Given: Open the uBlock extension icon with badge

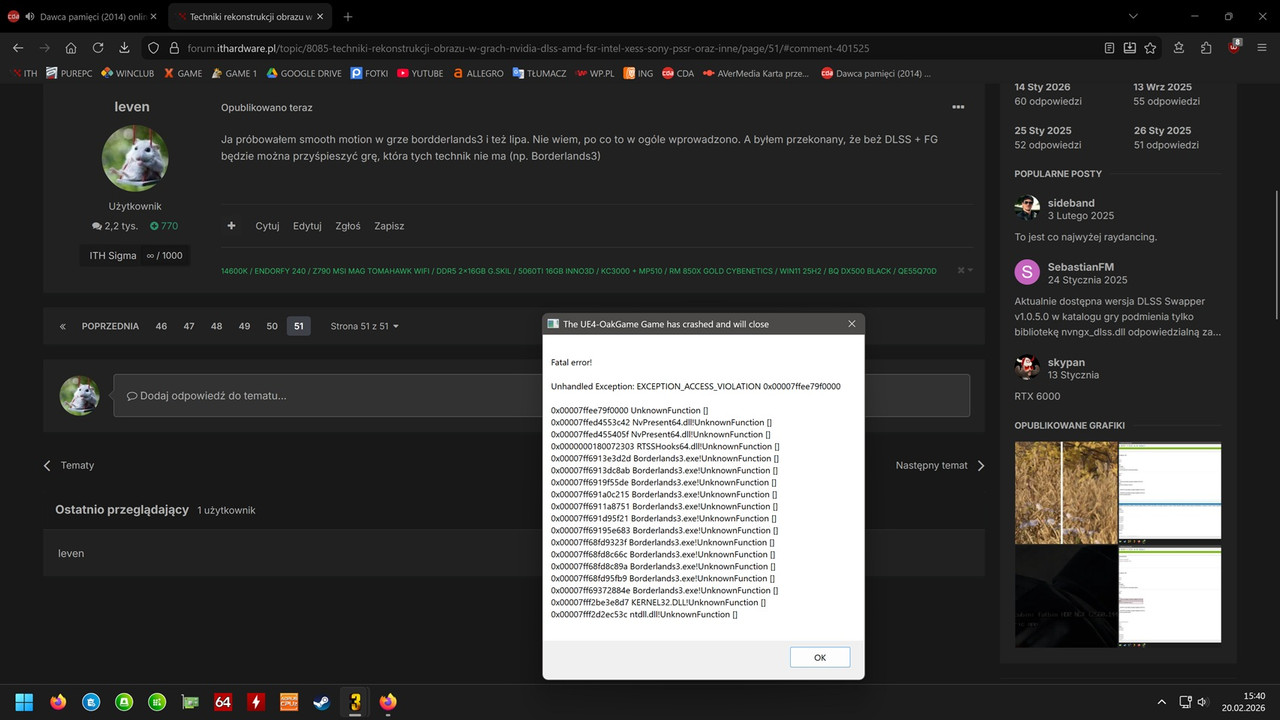Looking at the screenshot, I should [1235, 47].
